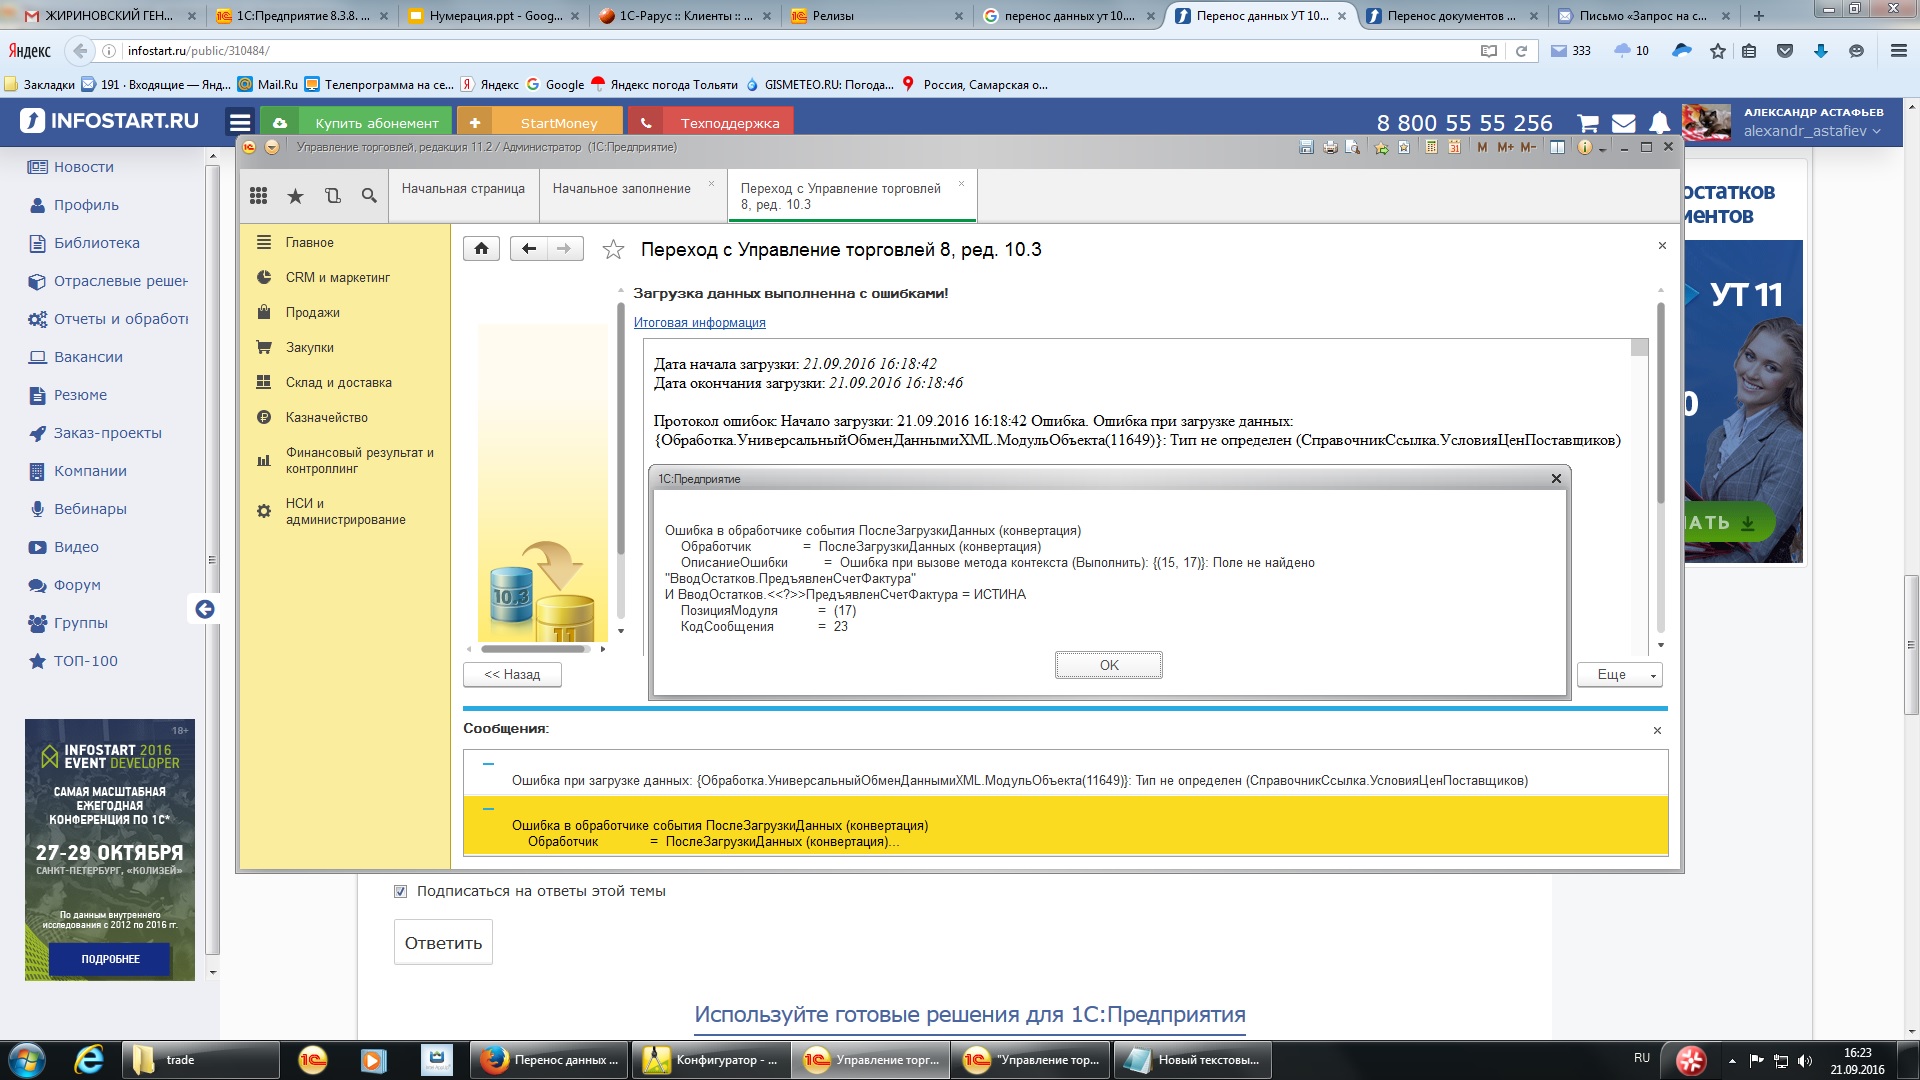Go to home page via house button
This screenshot has height=1080, width=1920.
pyautogui.click(x=481, y=249)
